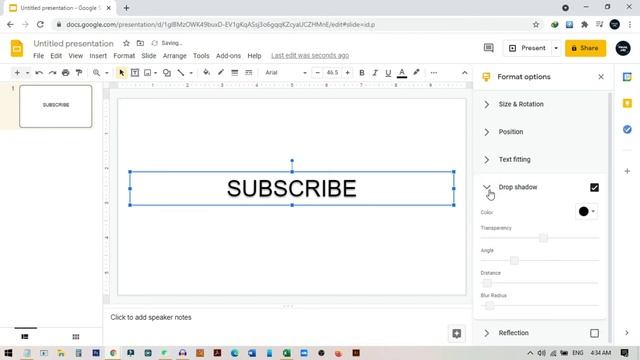Open Border weight options
The height and width of the screenshot is (360, 640).
pyautogui.click(x=235, y=73)
